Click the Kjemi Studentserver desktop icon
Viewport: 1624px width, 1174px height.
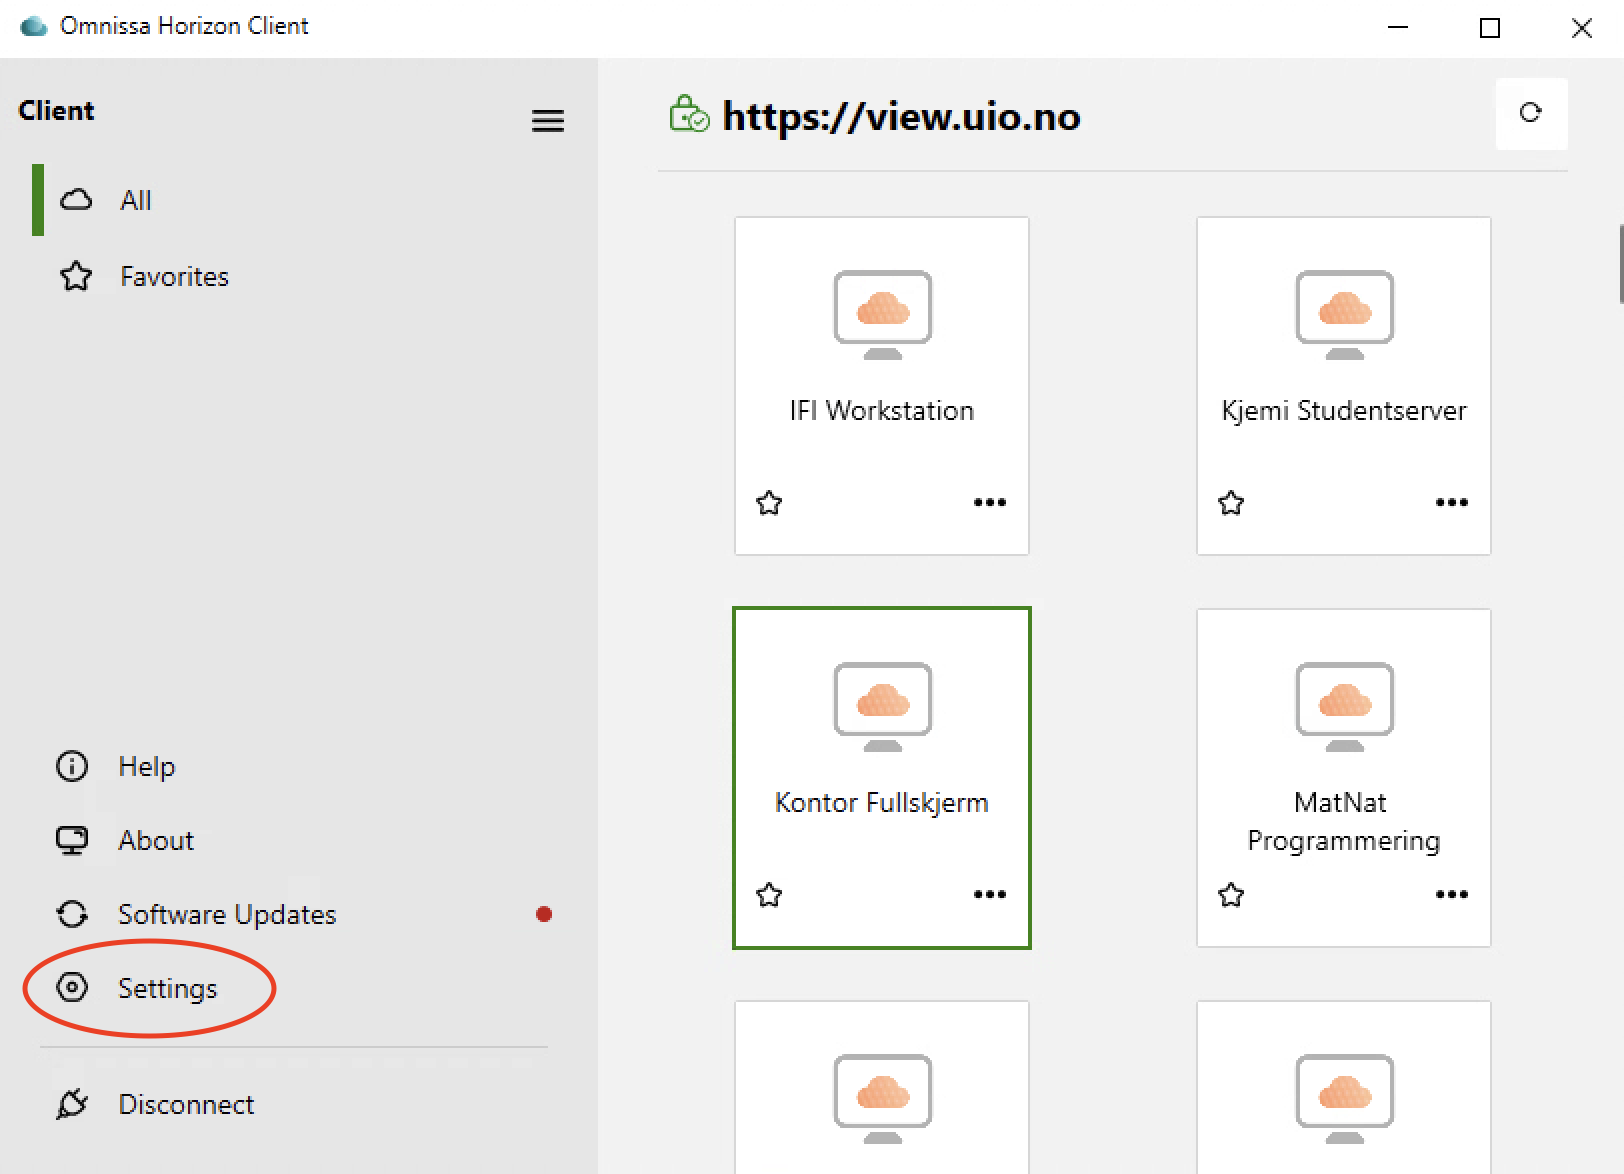coord(1345,315)
